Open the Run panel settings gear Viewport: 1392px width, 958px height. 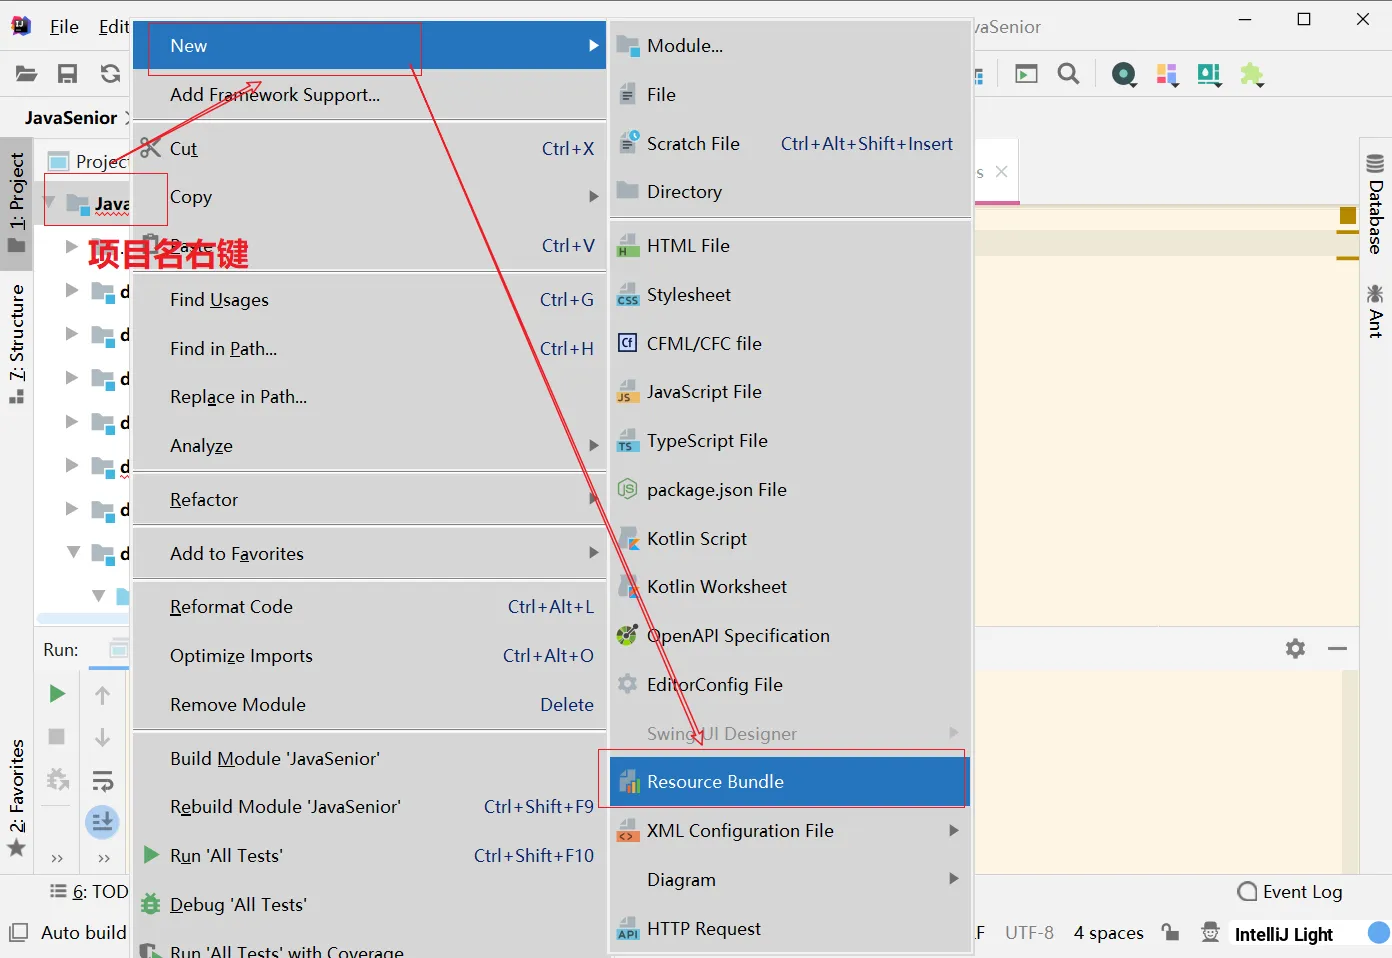click(x=1295, y=649)
